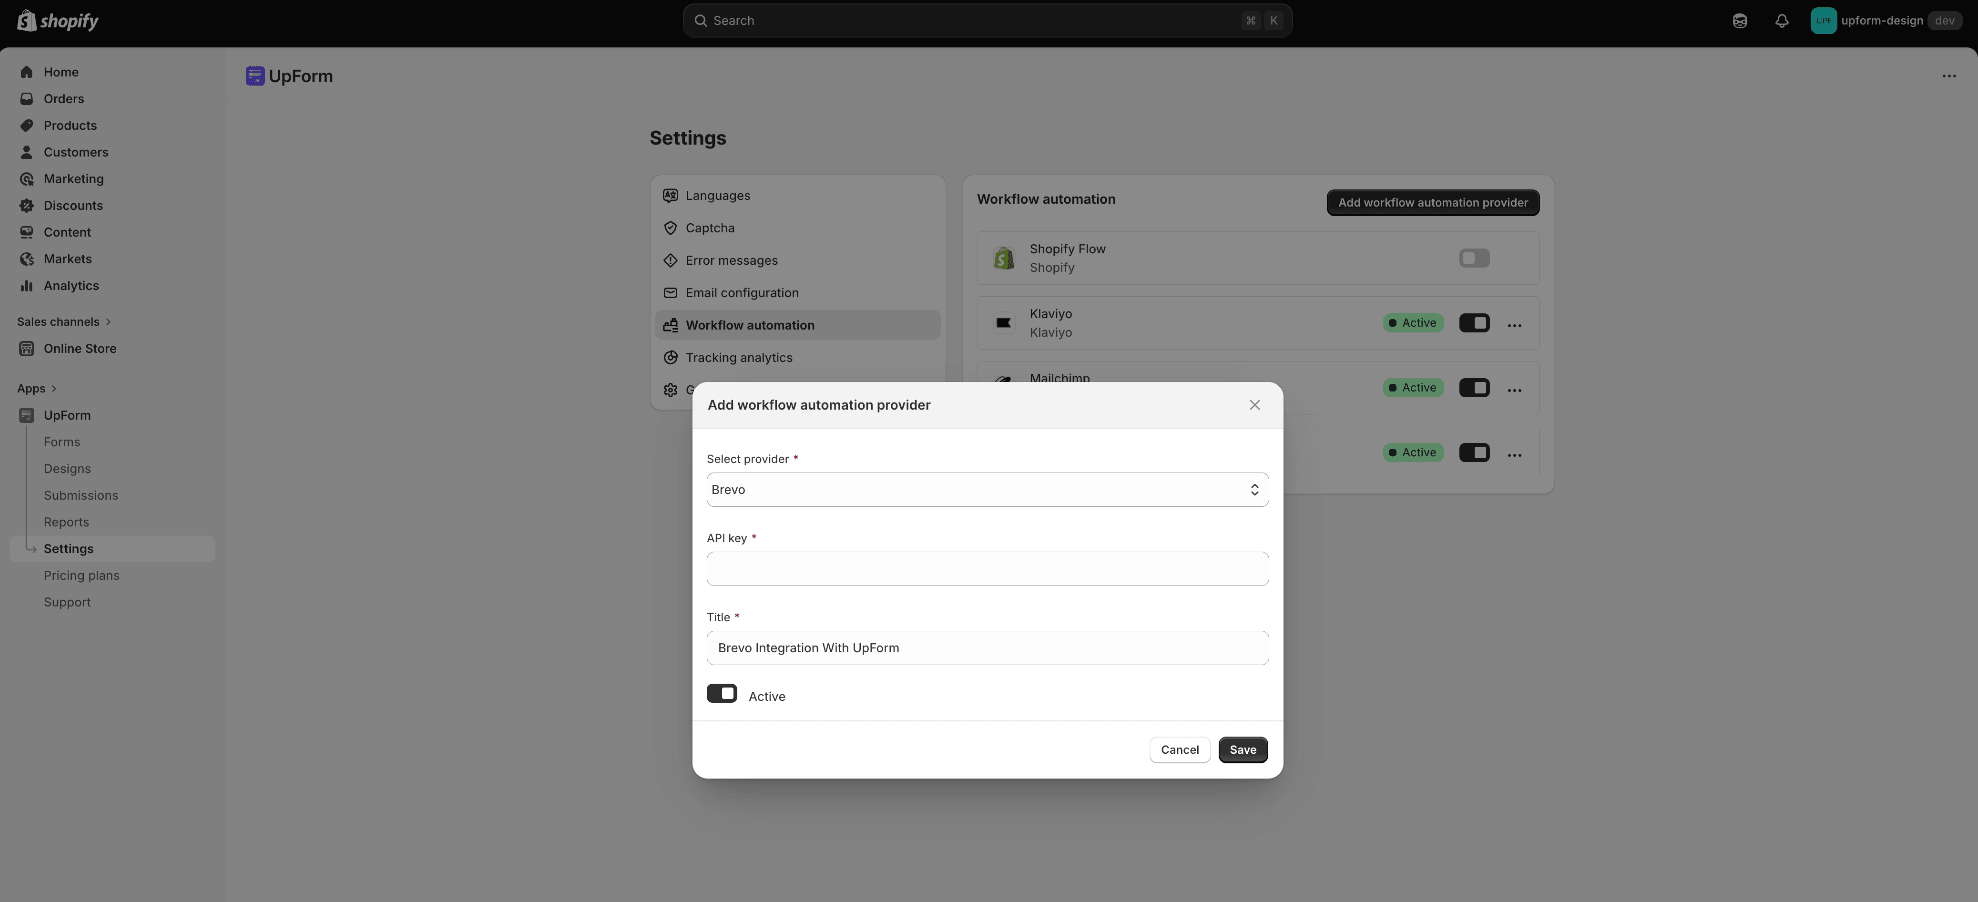Click the Languages icon in settings
The height and width of the screenshot is (902, 1978).
(671, 196)
